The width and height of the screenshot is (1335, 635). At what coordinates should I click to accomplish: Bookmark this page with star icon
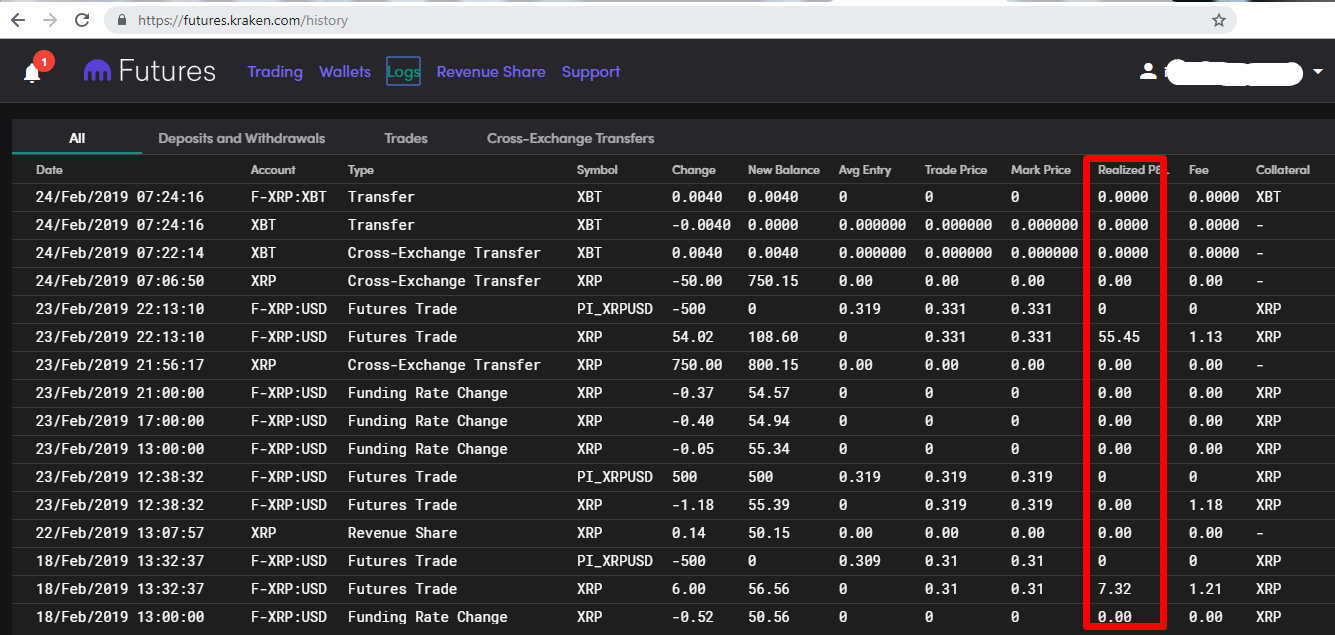[x=1218, y=20]
